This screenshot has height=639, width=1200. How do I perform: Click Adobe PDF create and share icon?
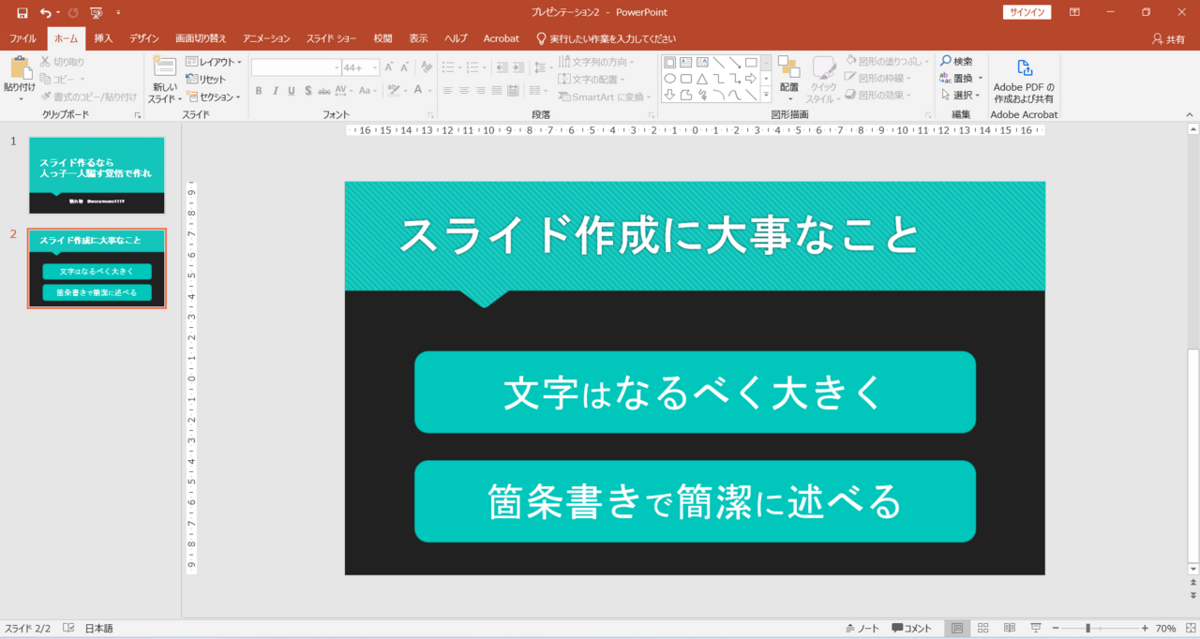(1024, 68)
